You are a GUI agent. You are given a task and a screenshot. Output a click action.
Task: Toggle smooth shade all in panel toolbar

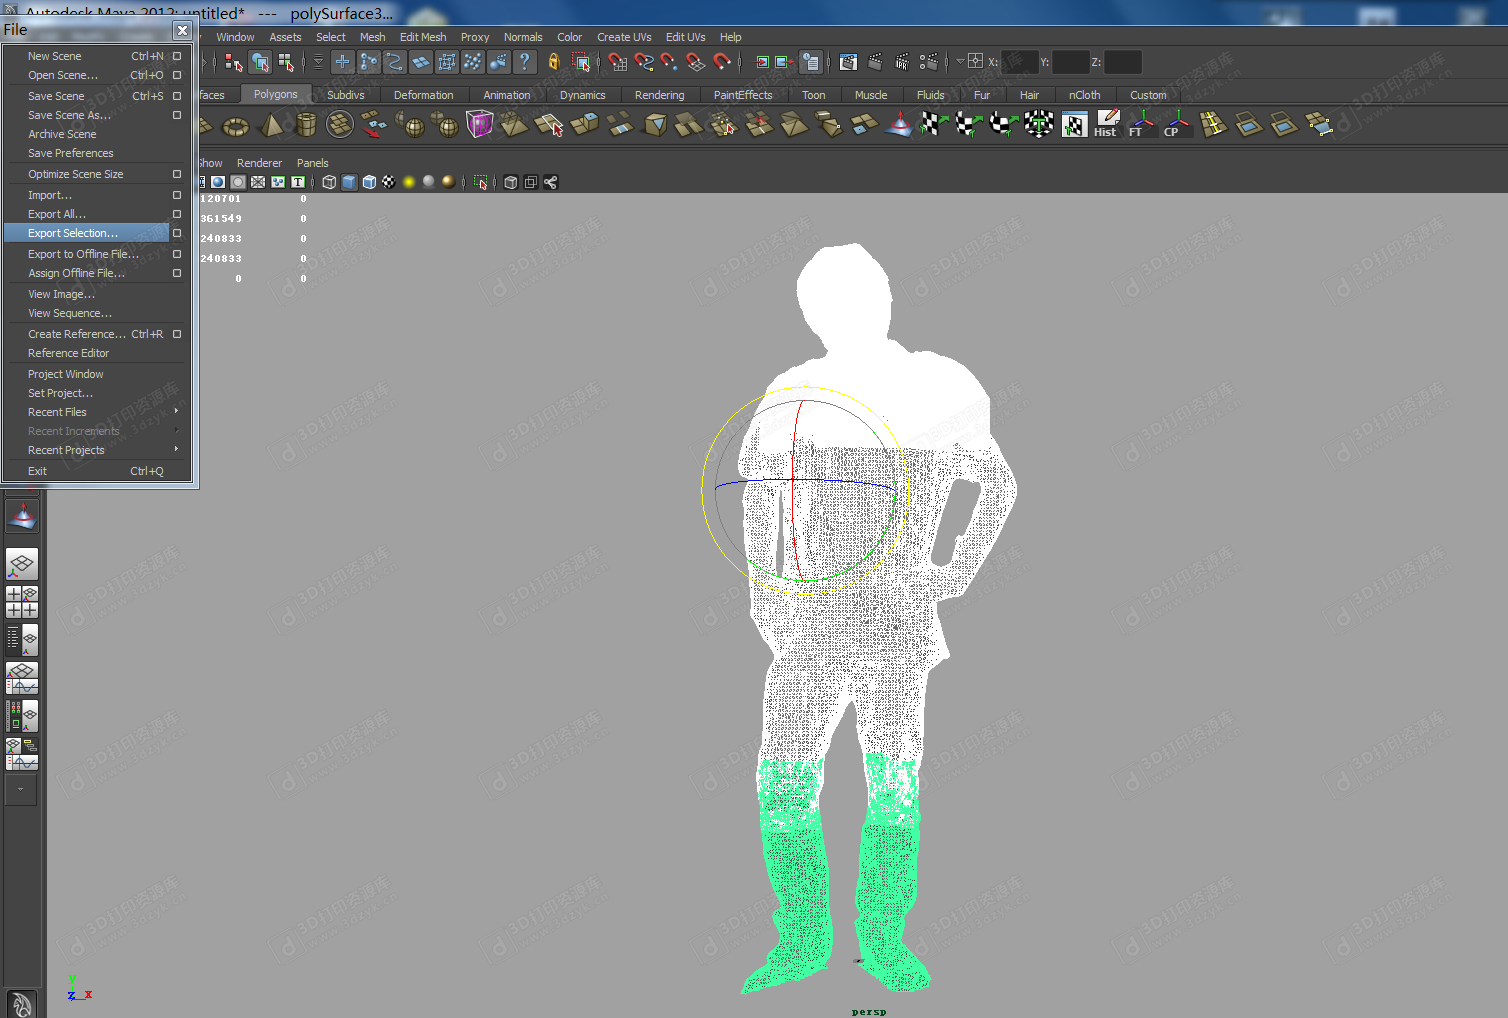point(349,182)
